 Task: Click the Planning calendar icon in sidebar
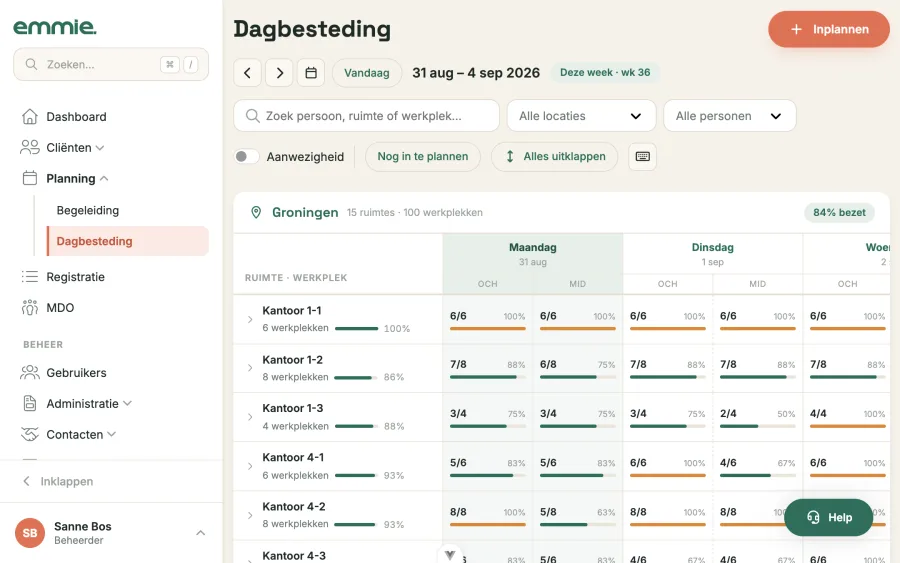coord(30,178)
